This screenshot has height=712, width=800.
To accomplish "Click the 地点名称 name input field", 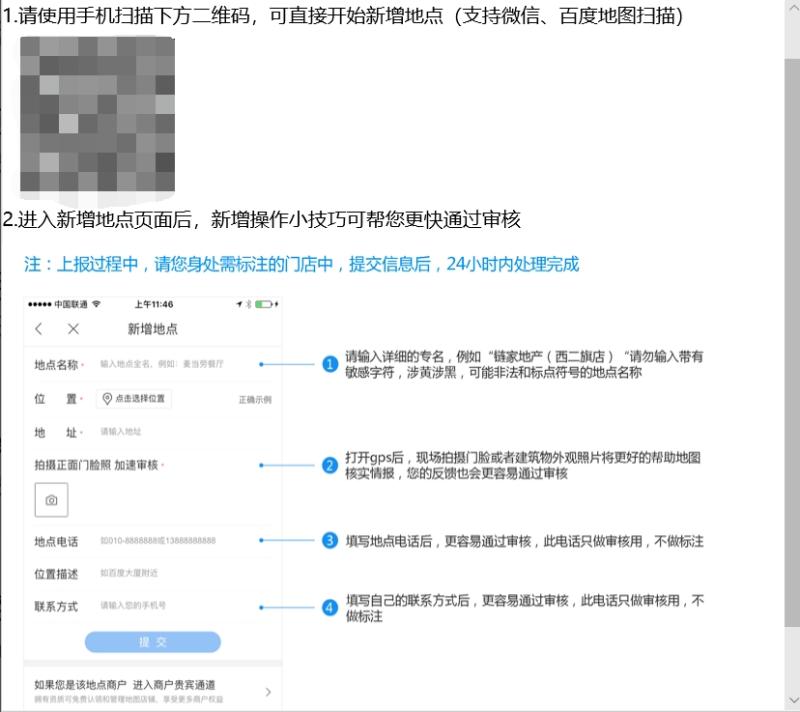I will [x=160, y=363].
